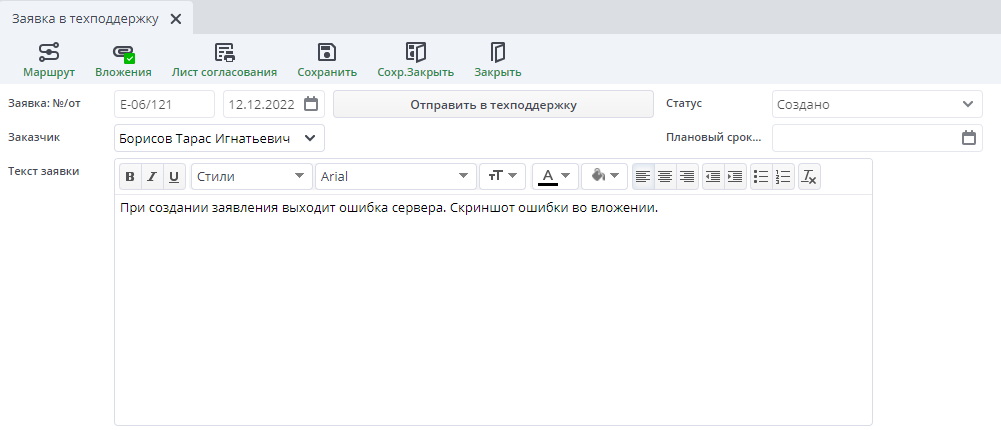The image size is (1001, 430).
Task: Increase the text indent
Action: tap(735, 177)
